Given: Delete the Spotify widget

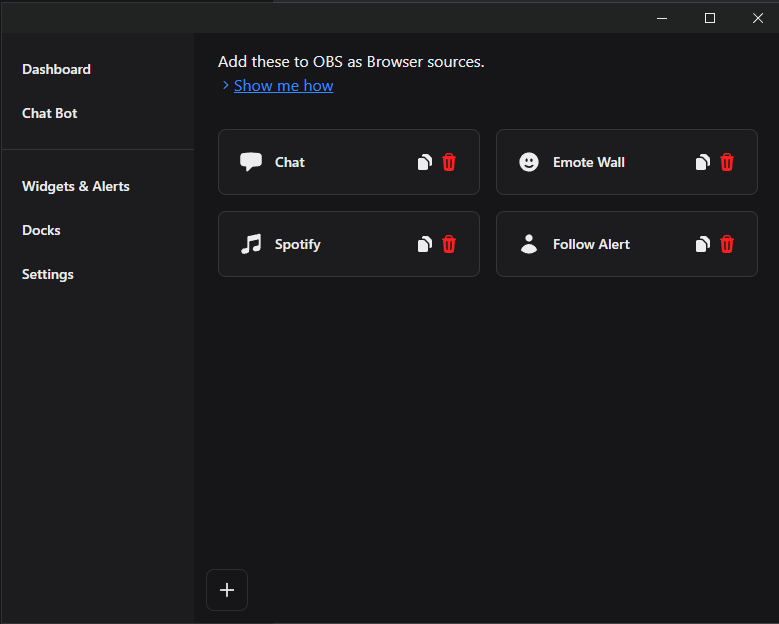Looking at the screenshot, I should tap(449, 244).
